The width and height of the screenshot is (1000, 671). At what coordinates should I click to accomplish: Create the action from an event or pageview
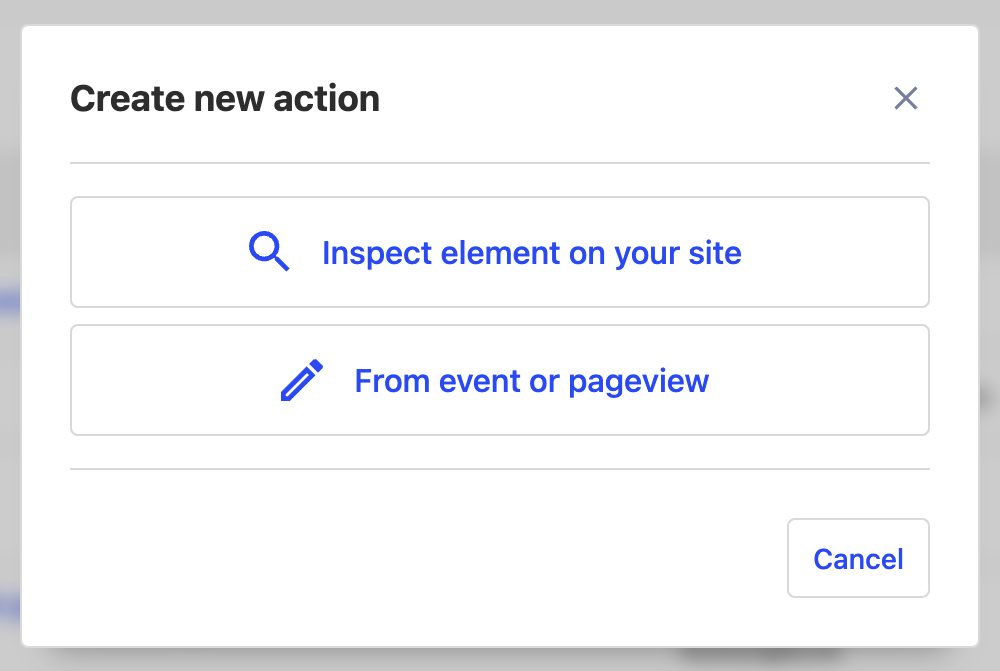[x=500, y=380]
